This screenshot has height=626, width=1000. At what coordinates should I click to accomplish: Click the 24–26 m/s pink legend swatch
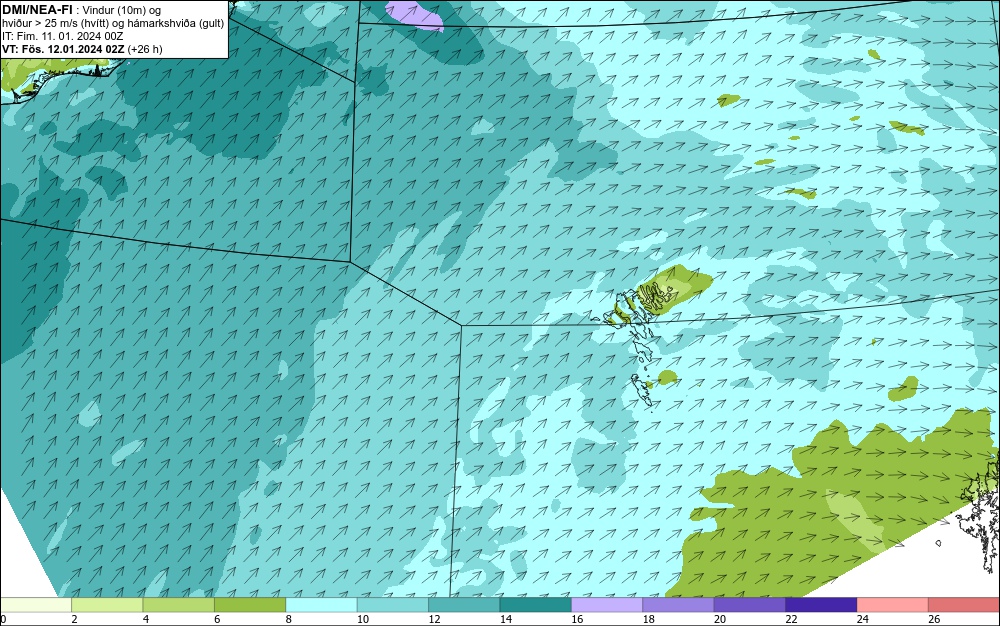(x=893, y=605)
